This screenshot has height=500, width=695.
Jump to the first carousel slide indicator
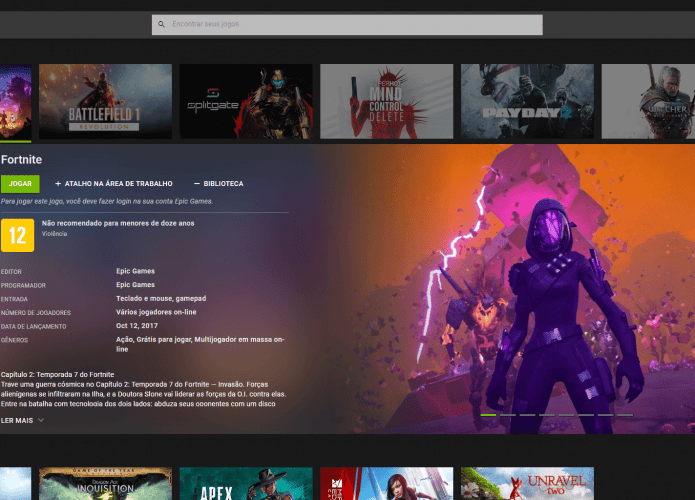click(488, 415)
